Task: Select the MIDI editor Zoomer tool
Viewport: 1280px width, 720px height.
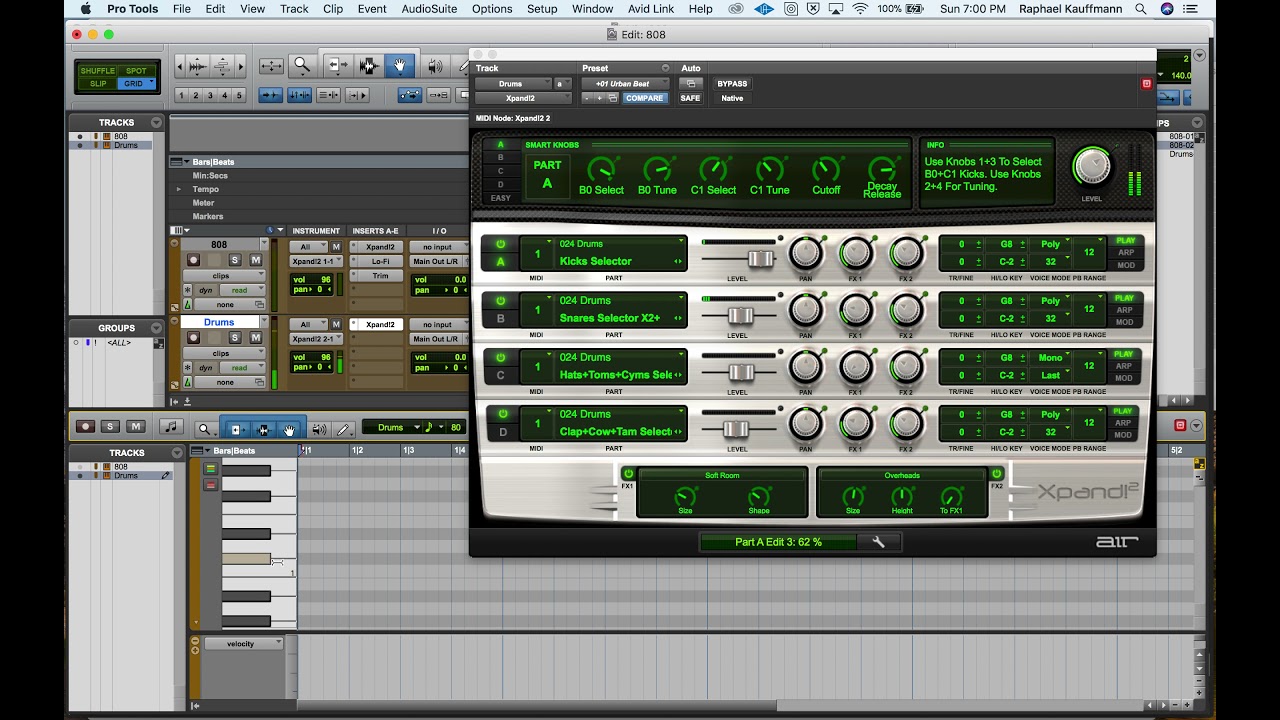Action: click(x=204, y=429)
